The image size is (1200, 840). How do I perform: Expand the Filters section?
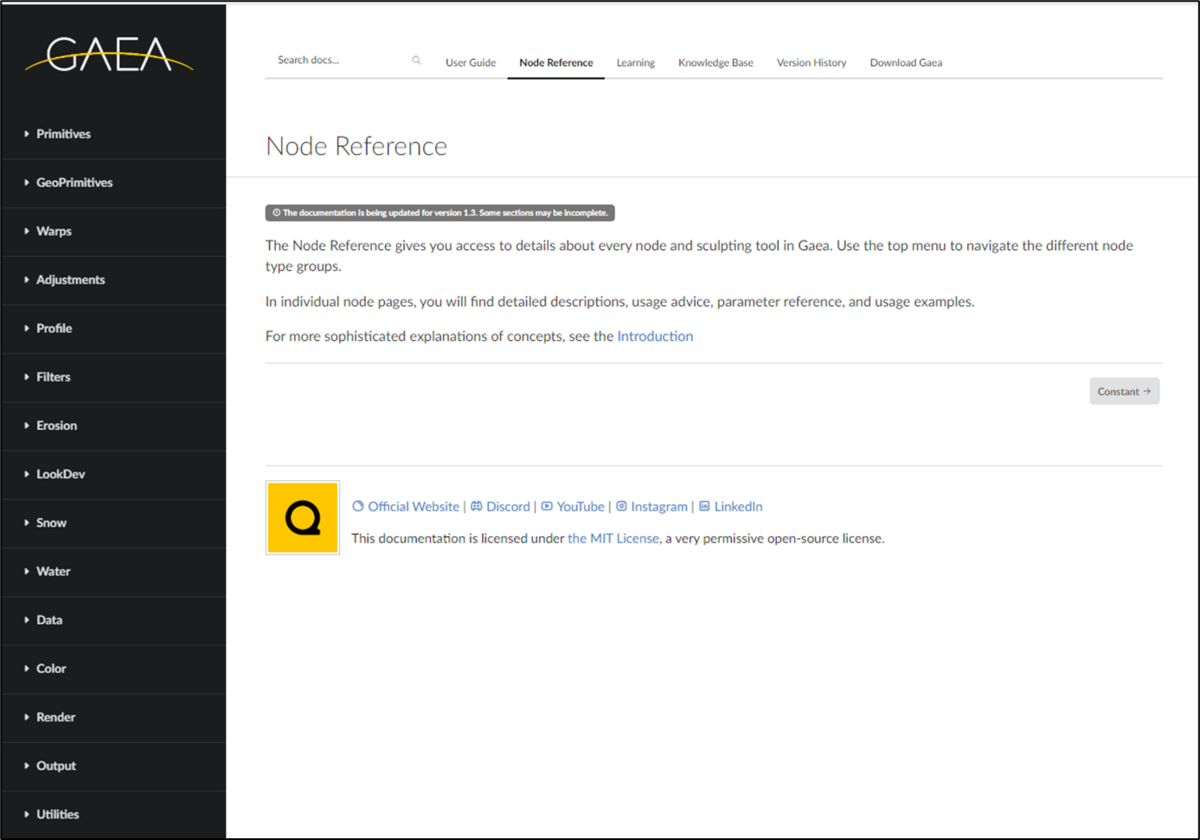click(x=113, y=377)
